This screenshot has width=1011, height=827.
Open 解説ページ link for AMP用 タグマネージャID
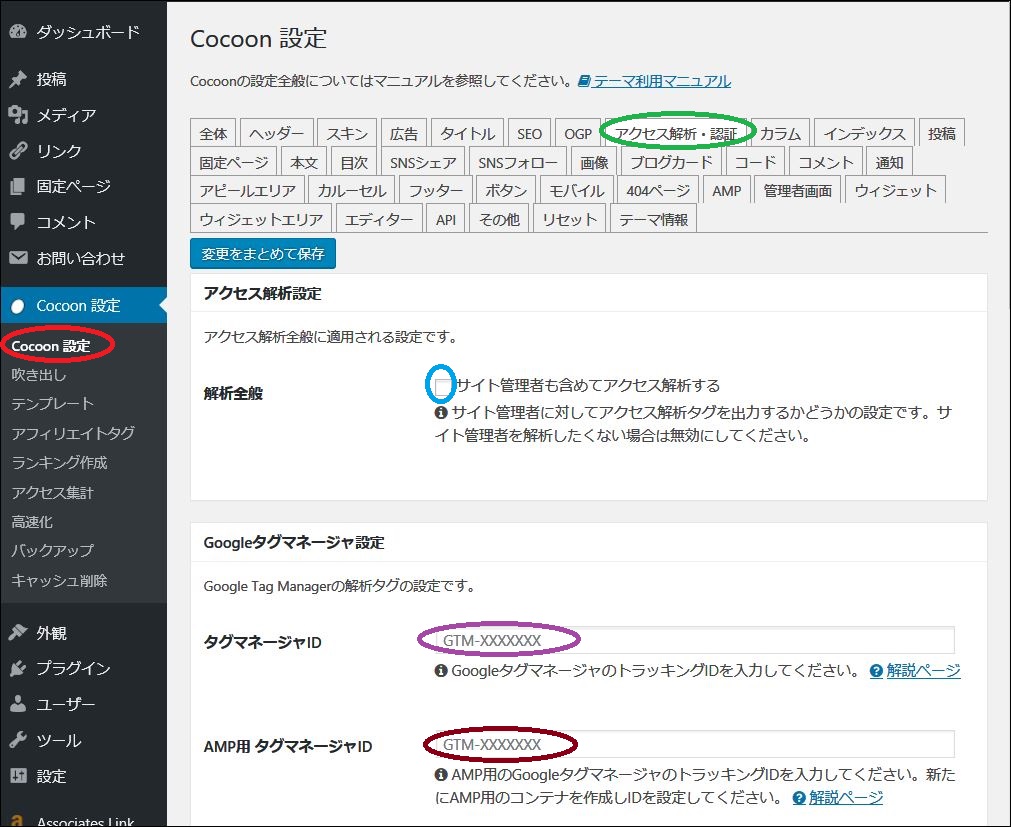(x=846, y=798)
